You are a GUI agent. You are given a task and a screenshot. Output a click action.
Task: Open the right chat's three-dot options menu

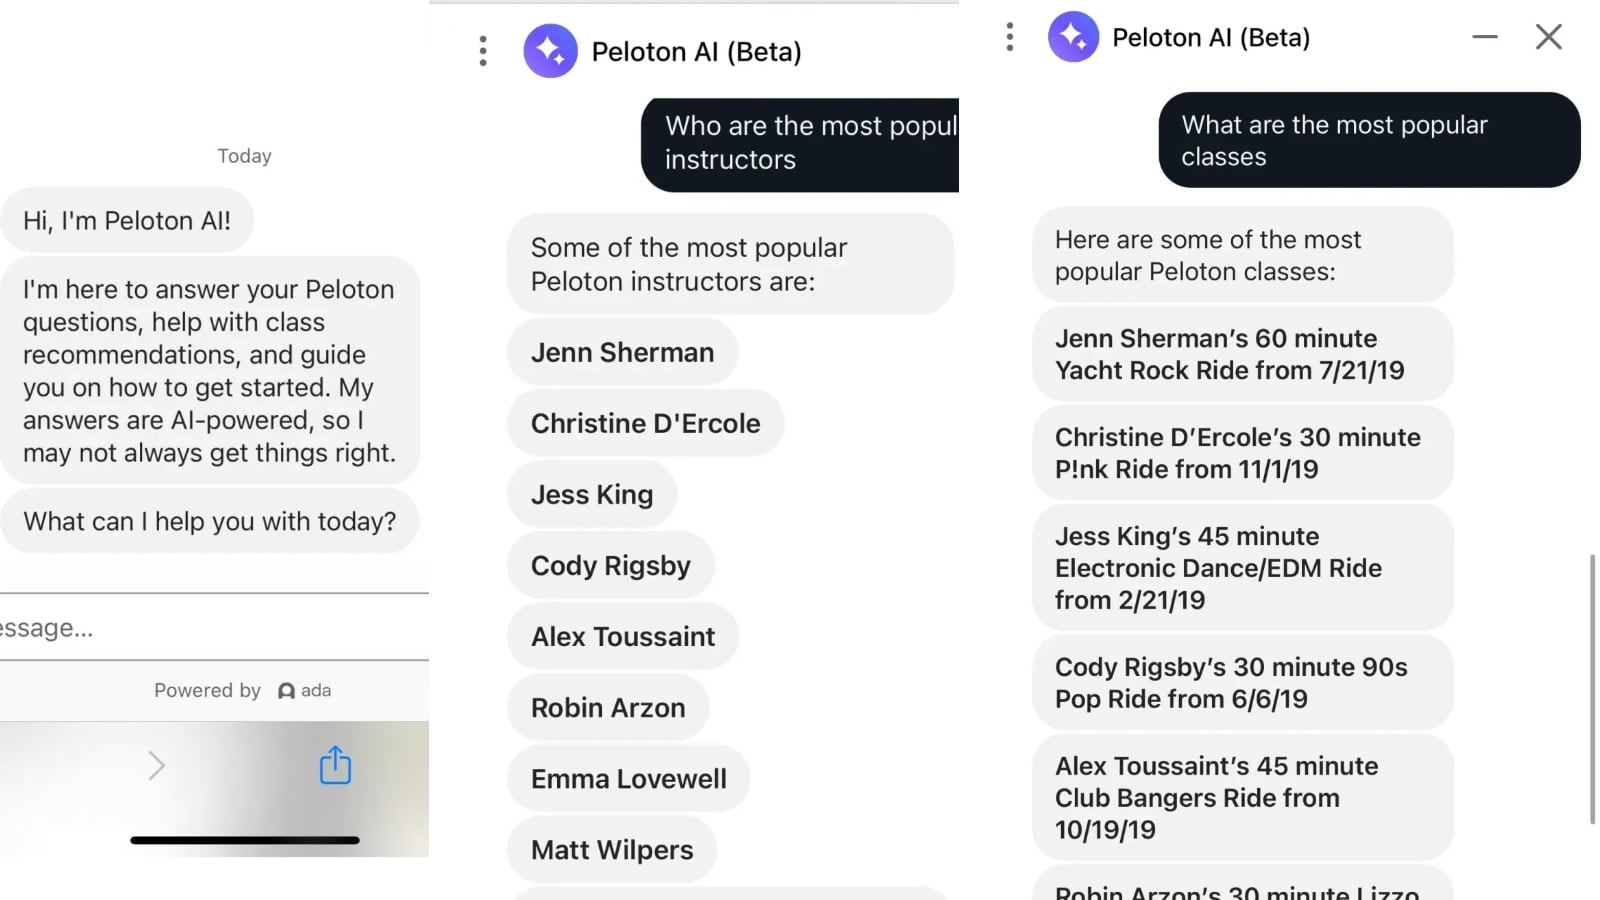[x=1010, y=37]
